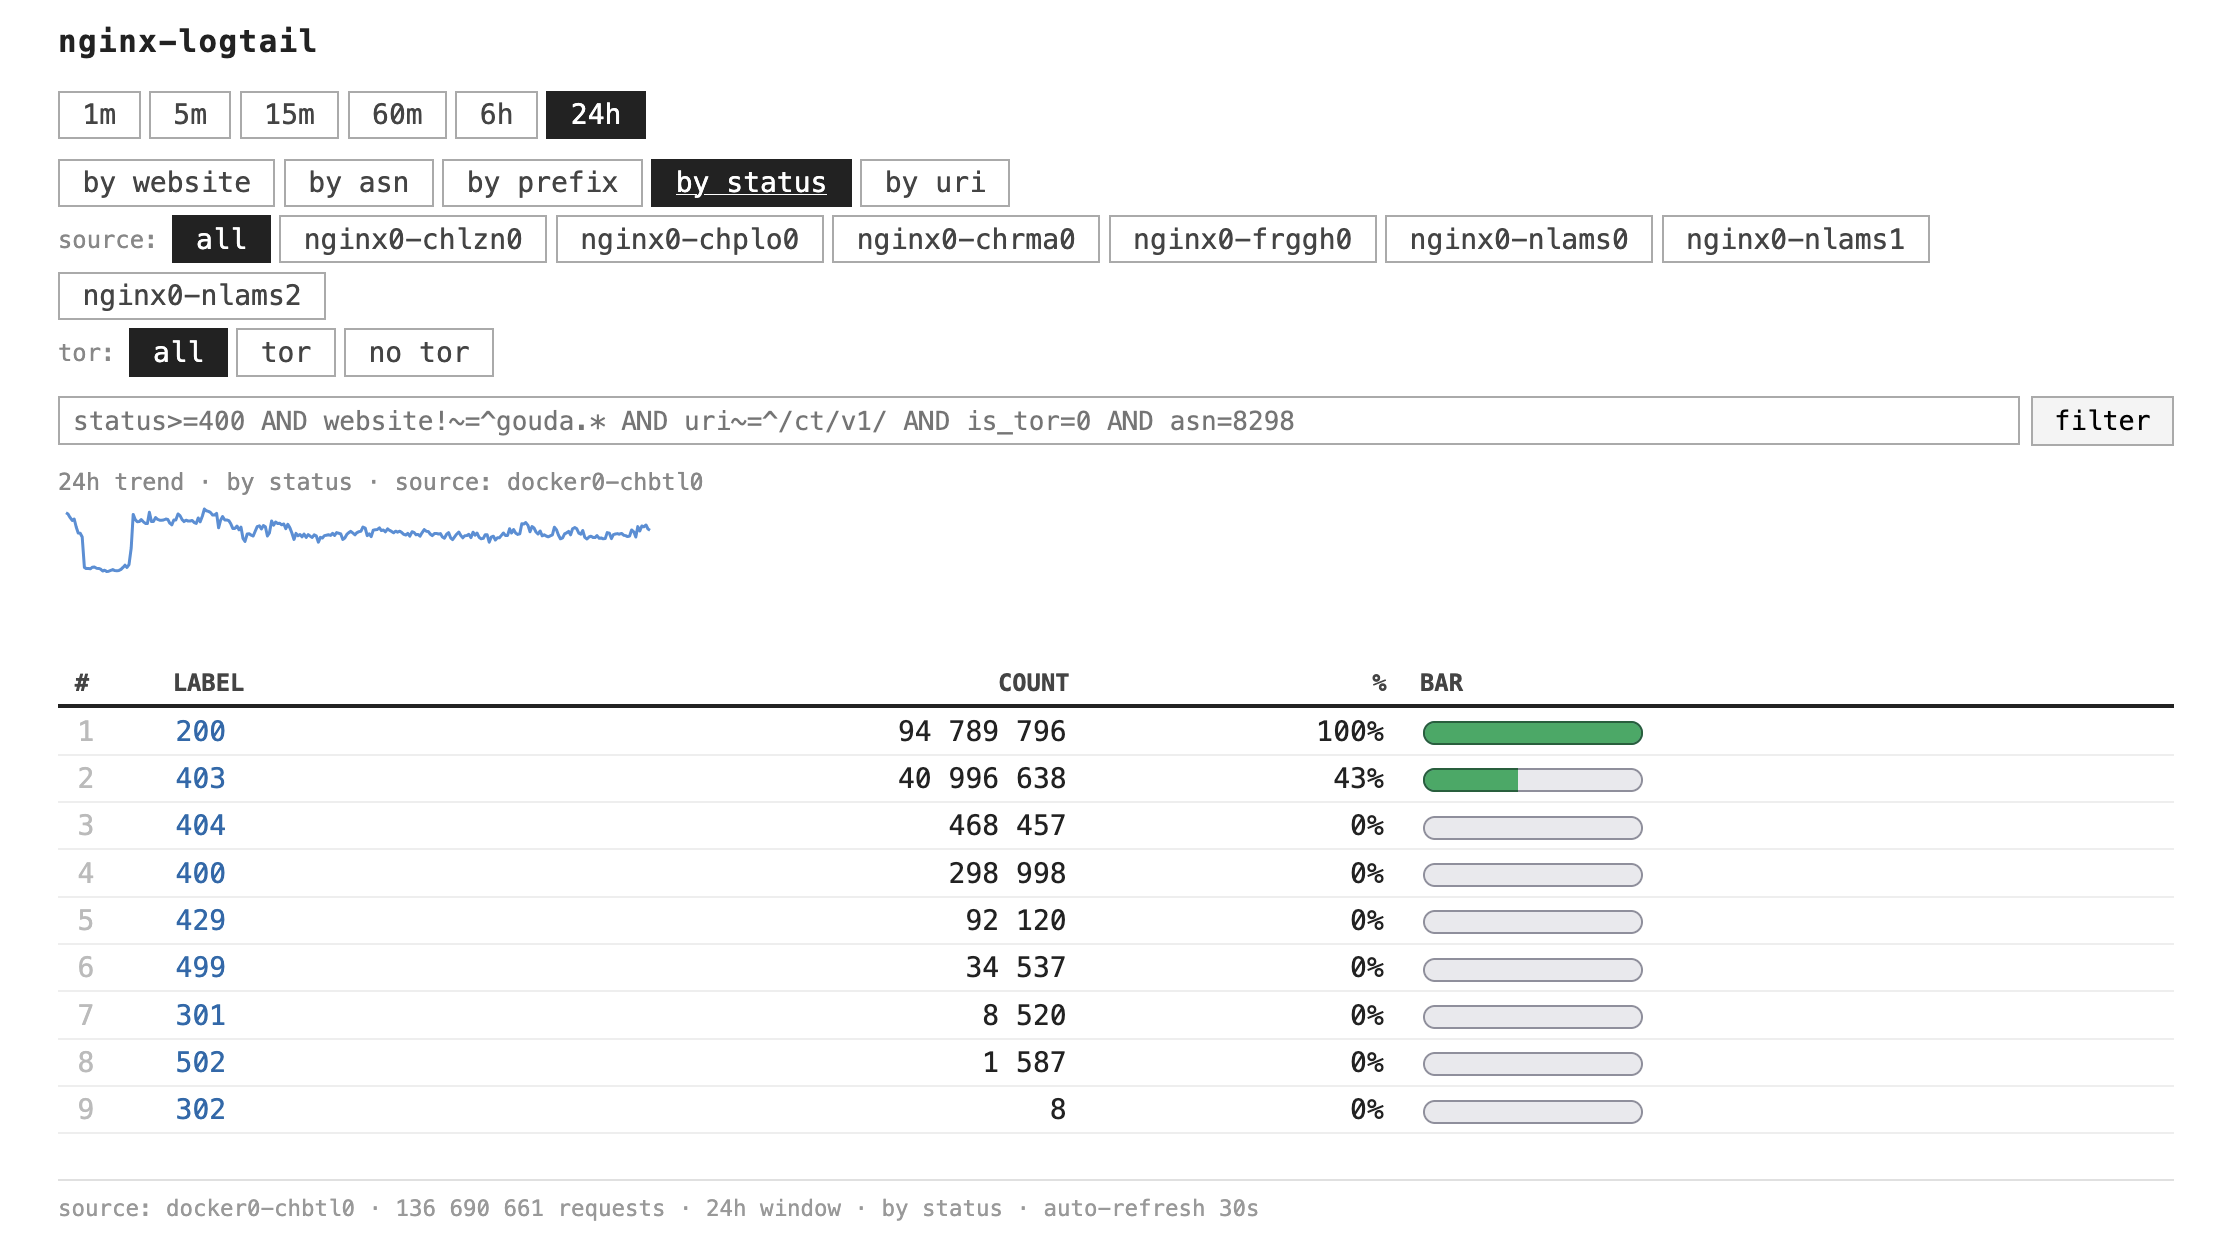The height and width of the screenshot is (1248, 2224).
Task: Click the 403 row percentage bar
Action: point(1532,780)
